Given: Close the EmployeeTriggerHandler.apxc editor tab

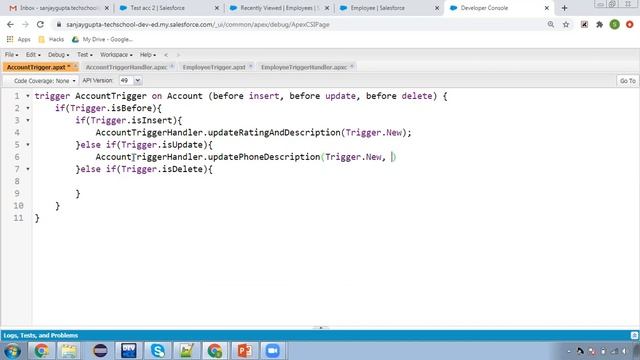Looking at the screenshot, I should click(x=352, y=67).
